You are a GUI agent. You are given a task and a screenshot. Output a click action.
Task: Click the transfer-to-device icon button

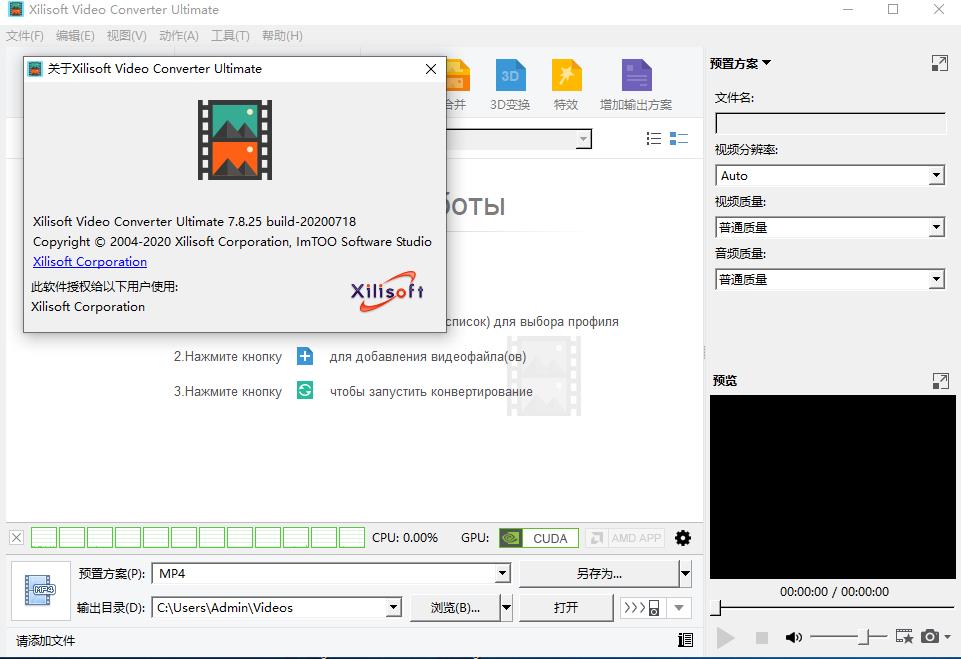[642, 608]
